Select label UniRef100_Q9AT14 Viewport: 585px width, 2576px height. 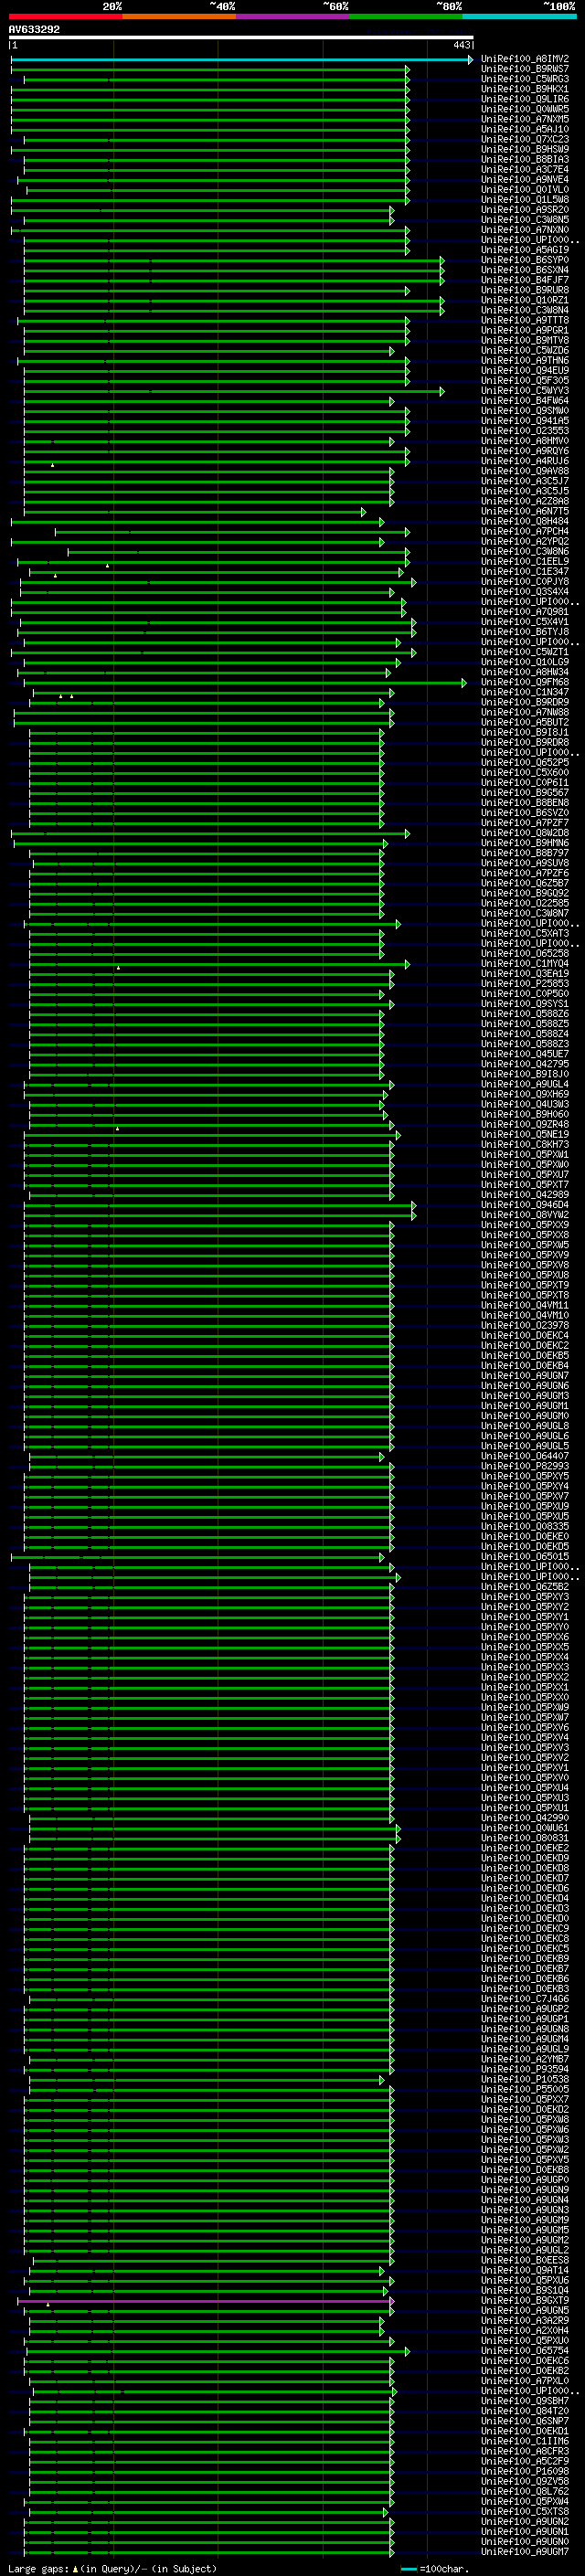524,2270
